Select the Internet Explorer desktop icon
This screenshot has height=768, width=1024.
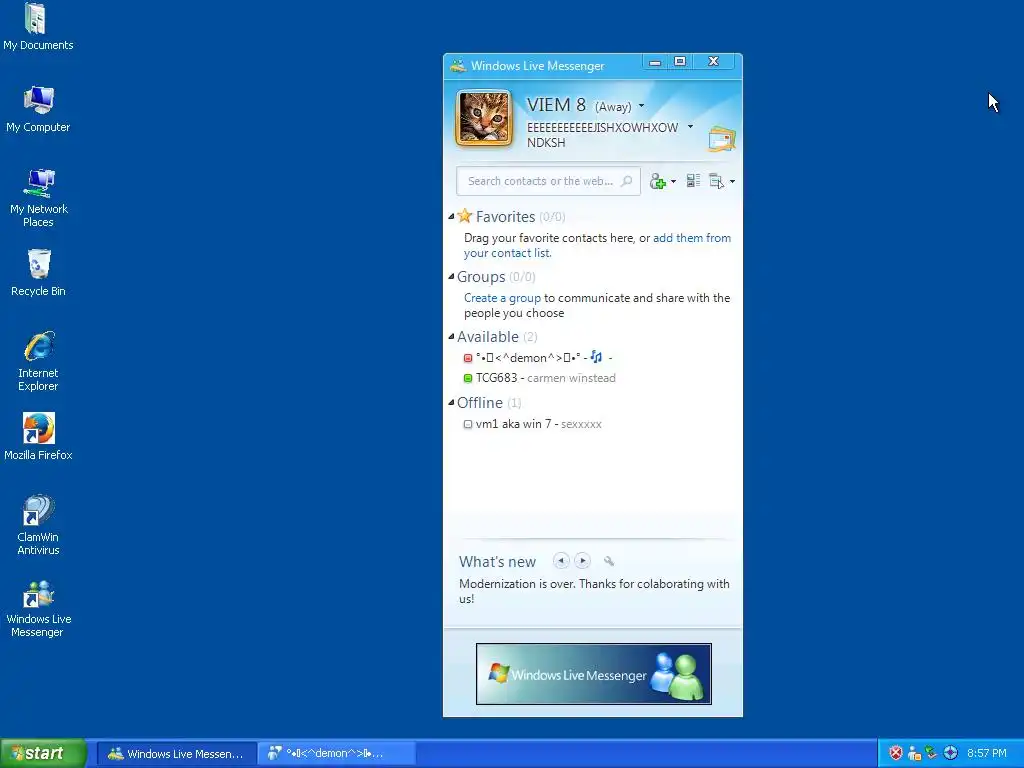(x=38, y=361)
